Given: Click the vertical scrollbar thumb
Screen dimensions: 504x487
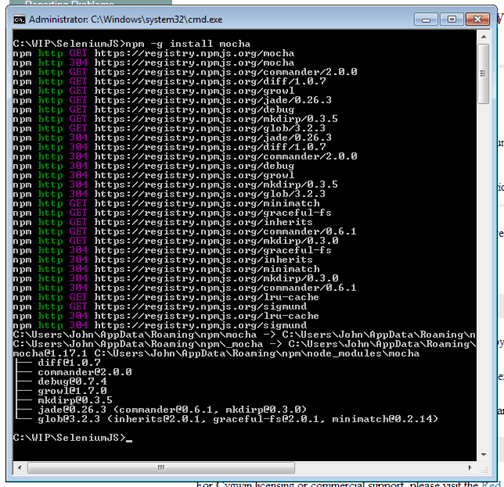Looking at the screenshot, I should point(483,73).
